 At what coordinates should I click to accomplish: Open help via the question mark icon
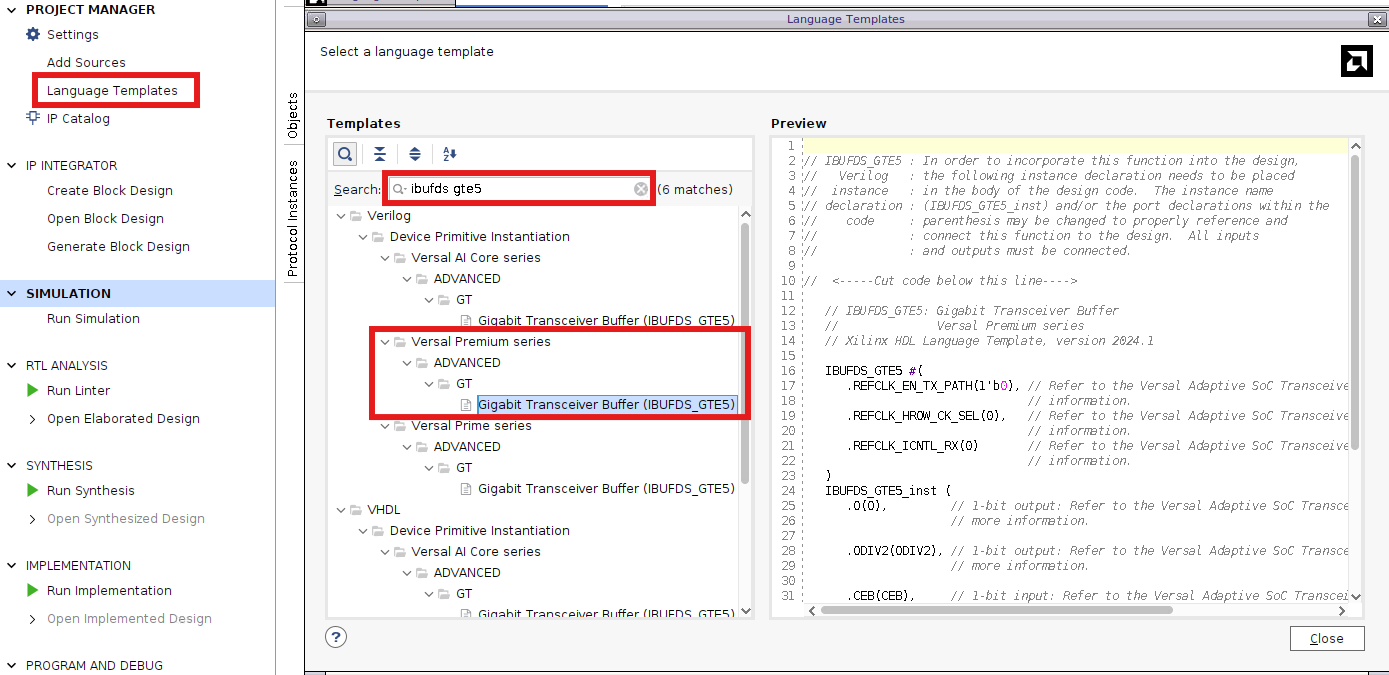335,636
